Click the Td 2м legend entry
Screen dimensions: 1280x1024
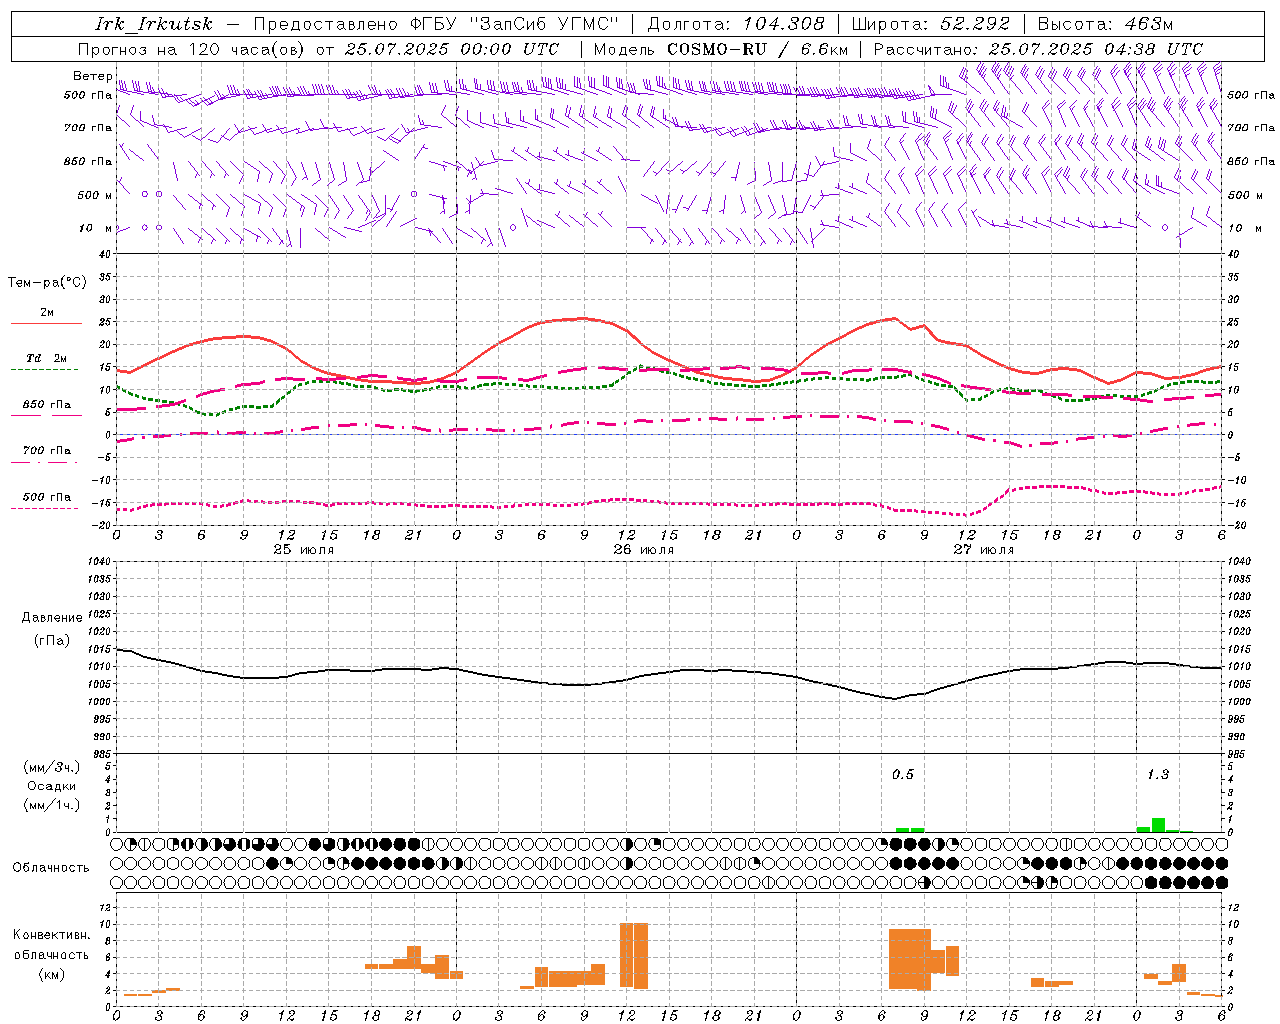coord(46,358)
